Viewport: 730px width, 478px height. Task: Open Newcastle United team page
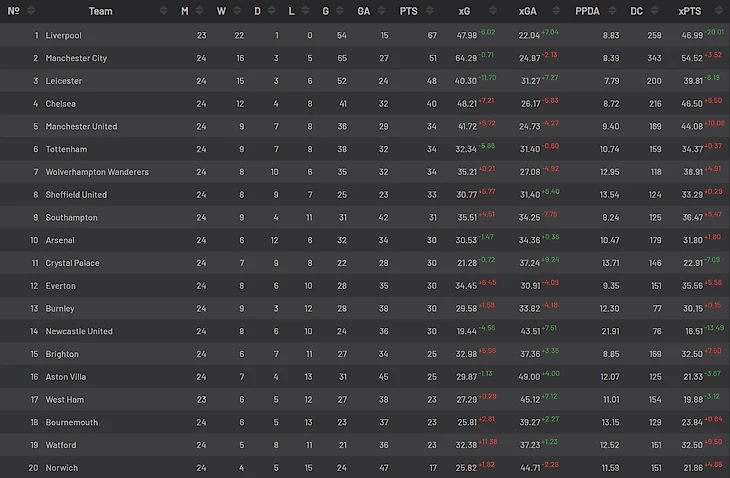(79, 331)
